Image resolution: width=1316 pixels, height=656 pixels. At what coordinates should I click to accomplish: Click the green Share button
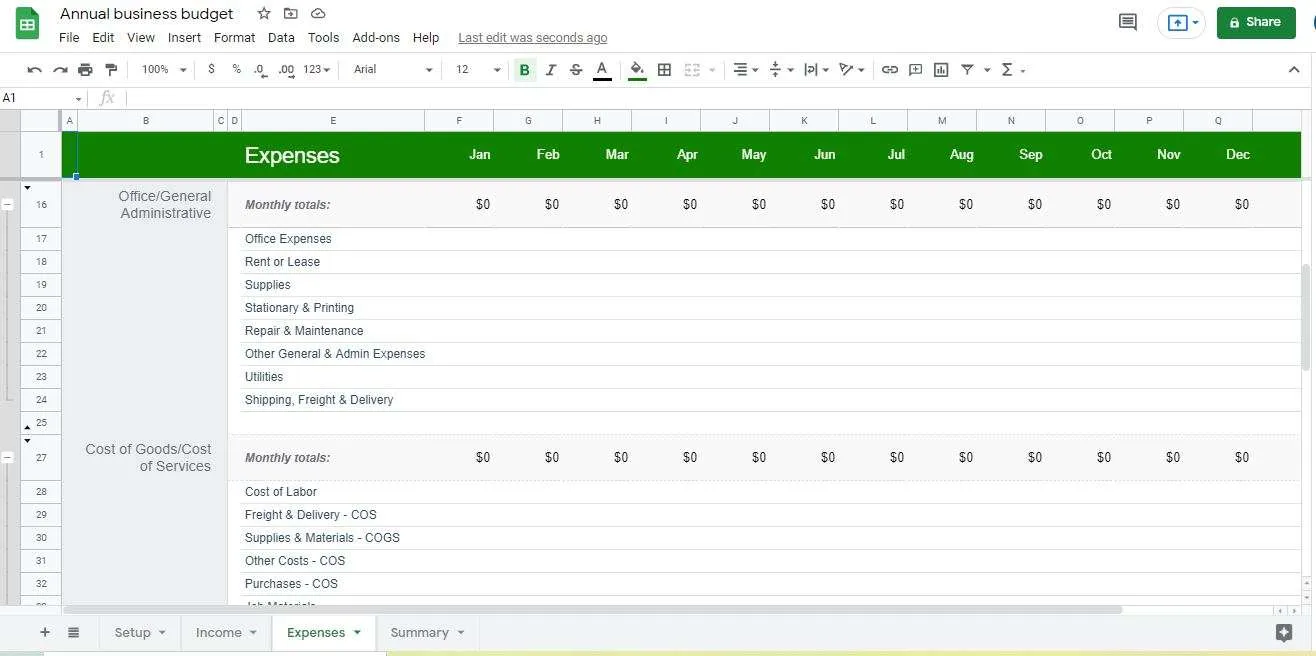pyautogui.click(x=1256, y=22)
